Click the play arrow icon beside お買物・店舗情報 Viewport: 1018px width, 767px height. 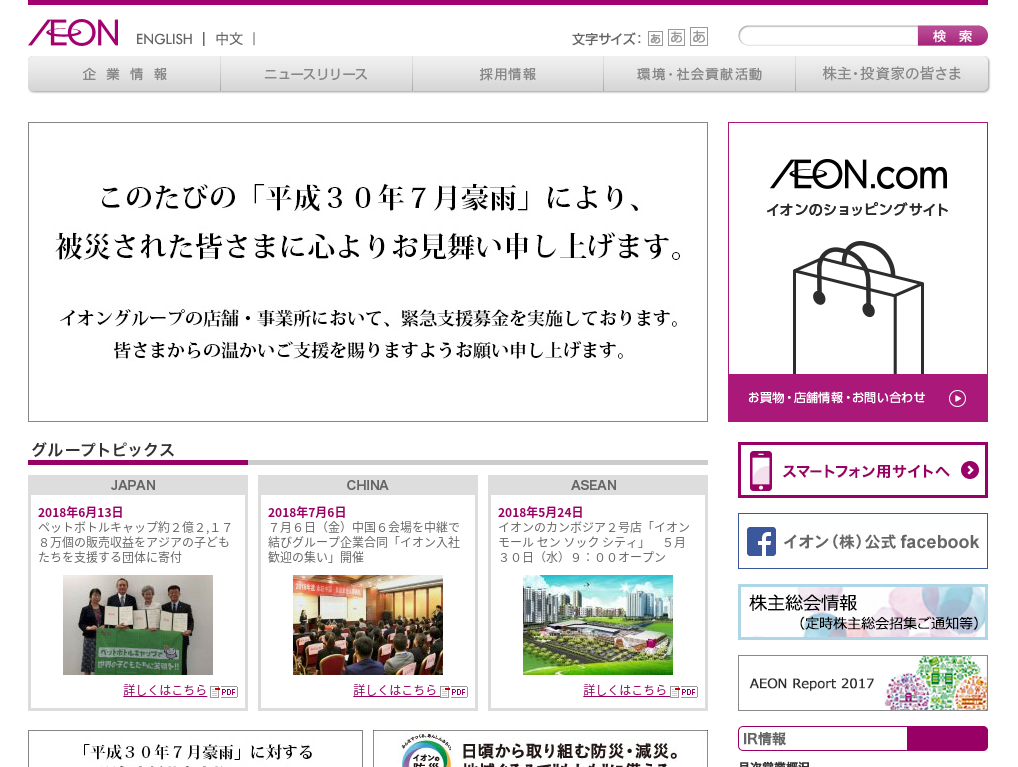click(958, 398)
